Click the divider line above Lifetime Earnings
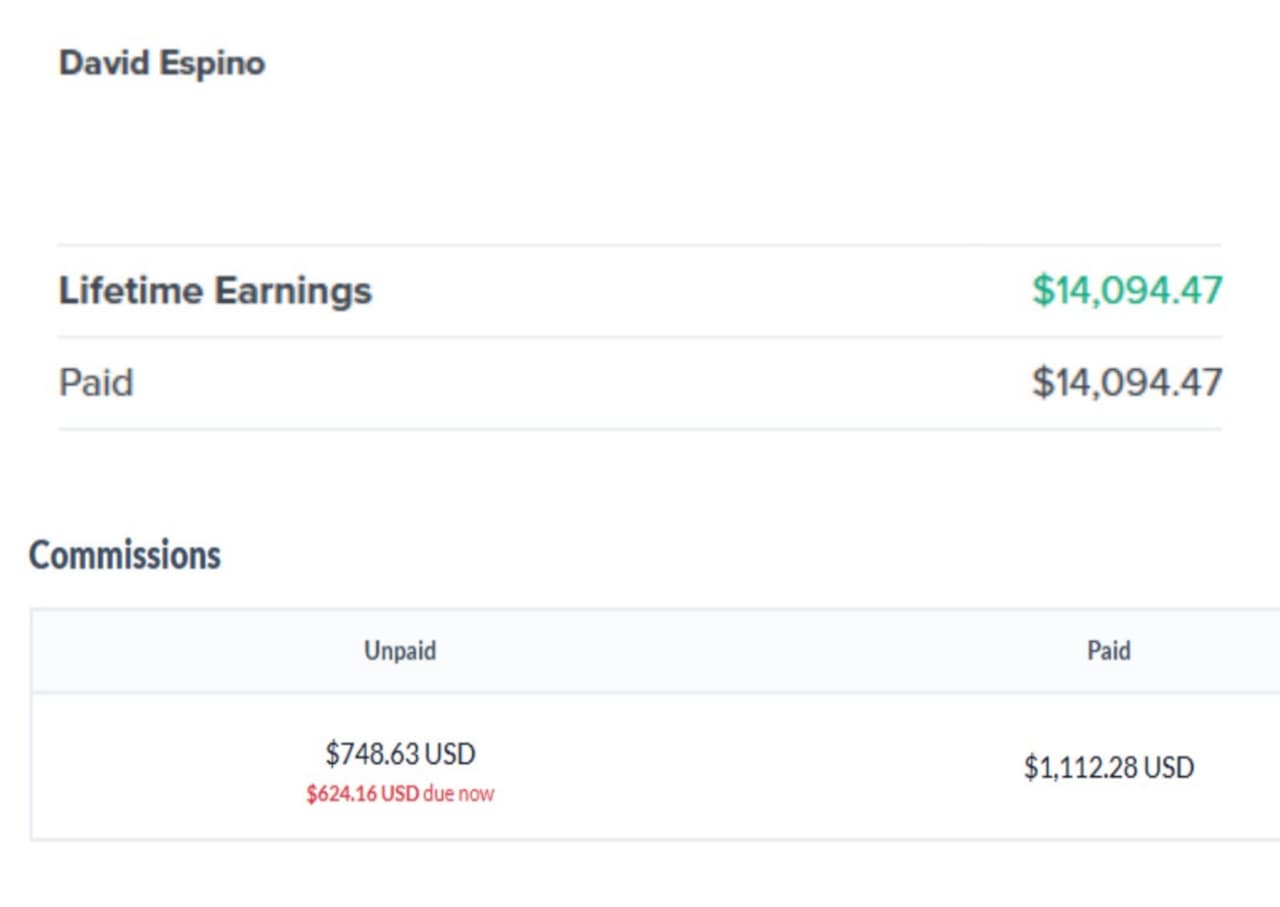The image size is (1280, 907). pyautogui.click(x=640, y=245)
